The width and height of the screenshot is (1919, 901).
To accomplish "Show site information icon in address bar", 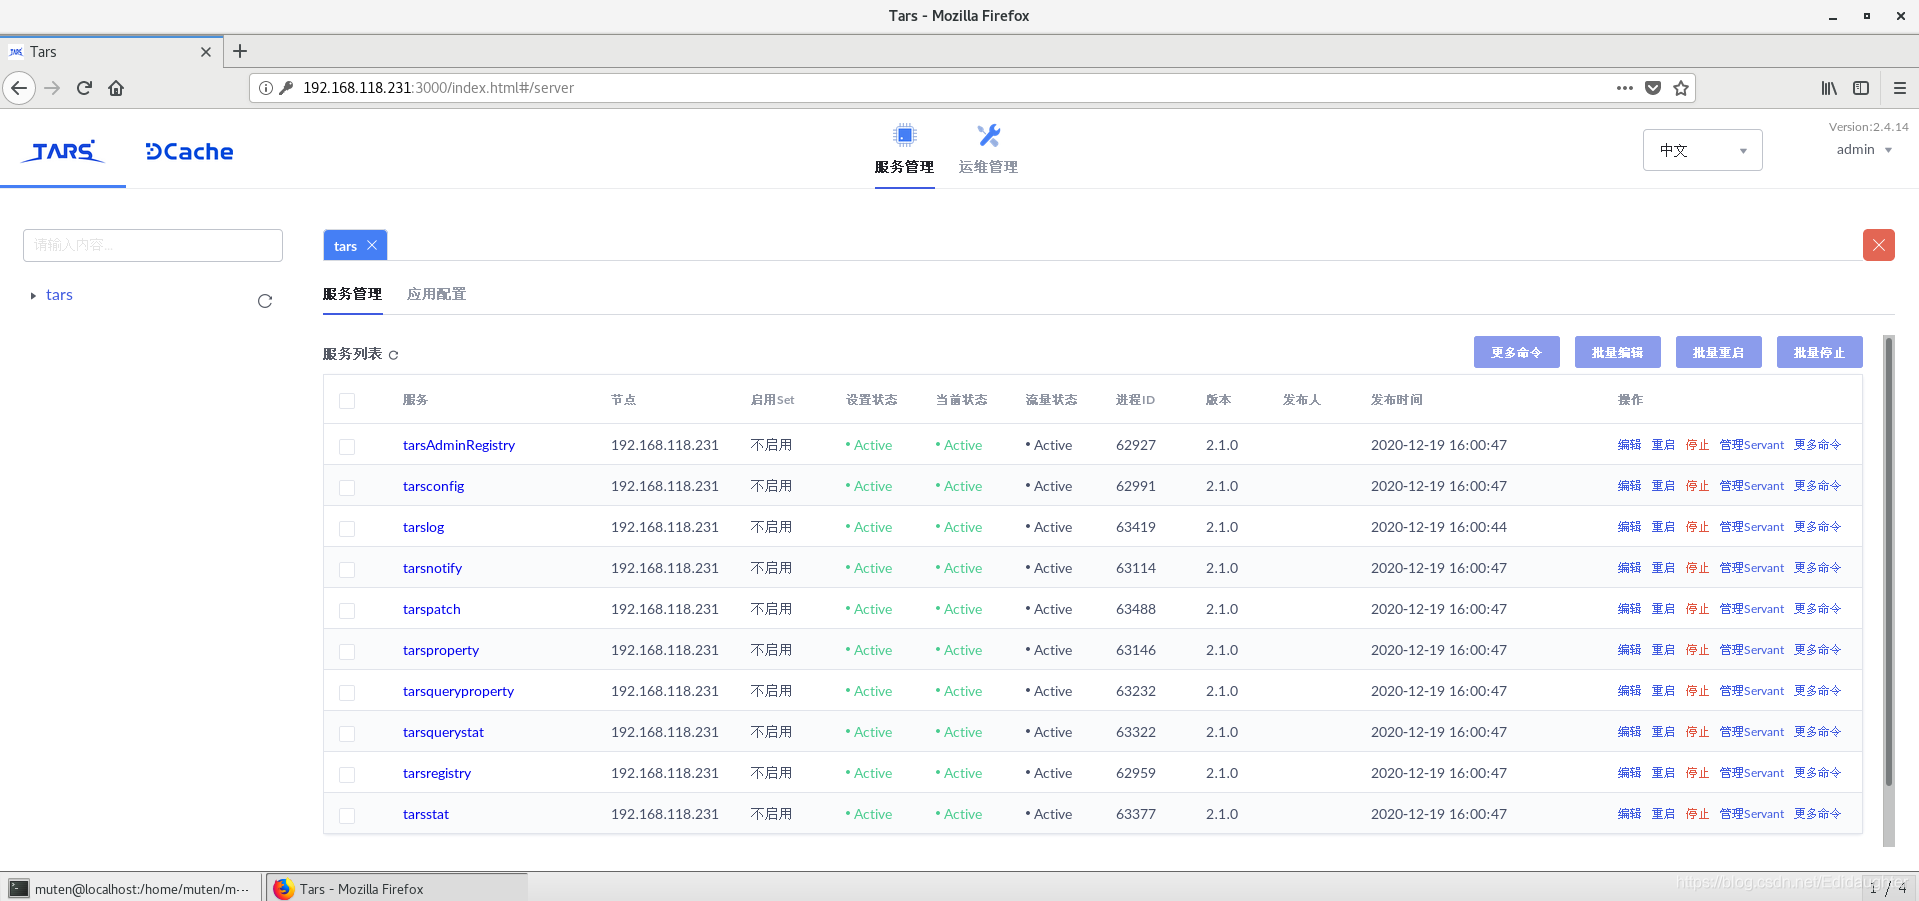I will (x=266, y=88).
